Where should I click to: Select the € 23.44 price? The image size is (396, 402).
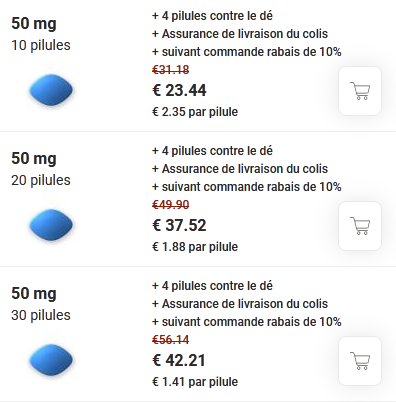tap(179, 90)
